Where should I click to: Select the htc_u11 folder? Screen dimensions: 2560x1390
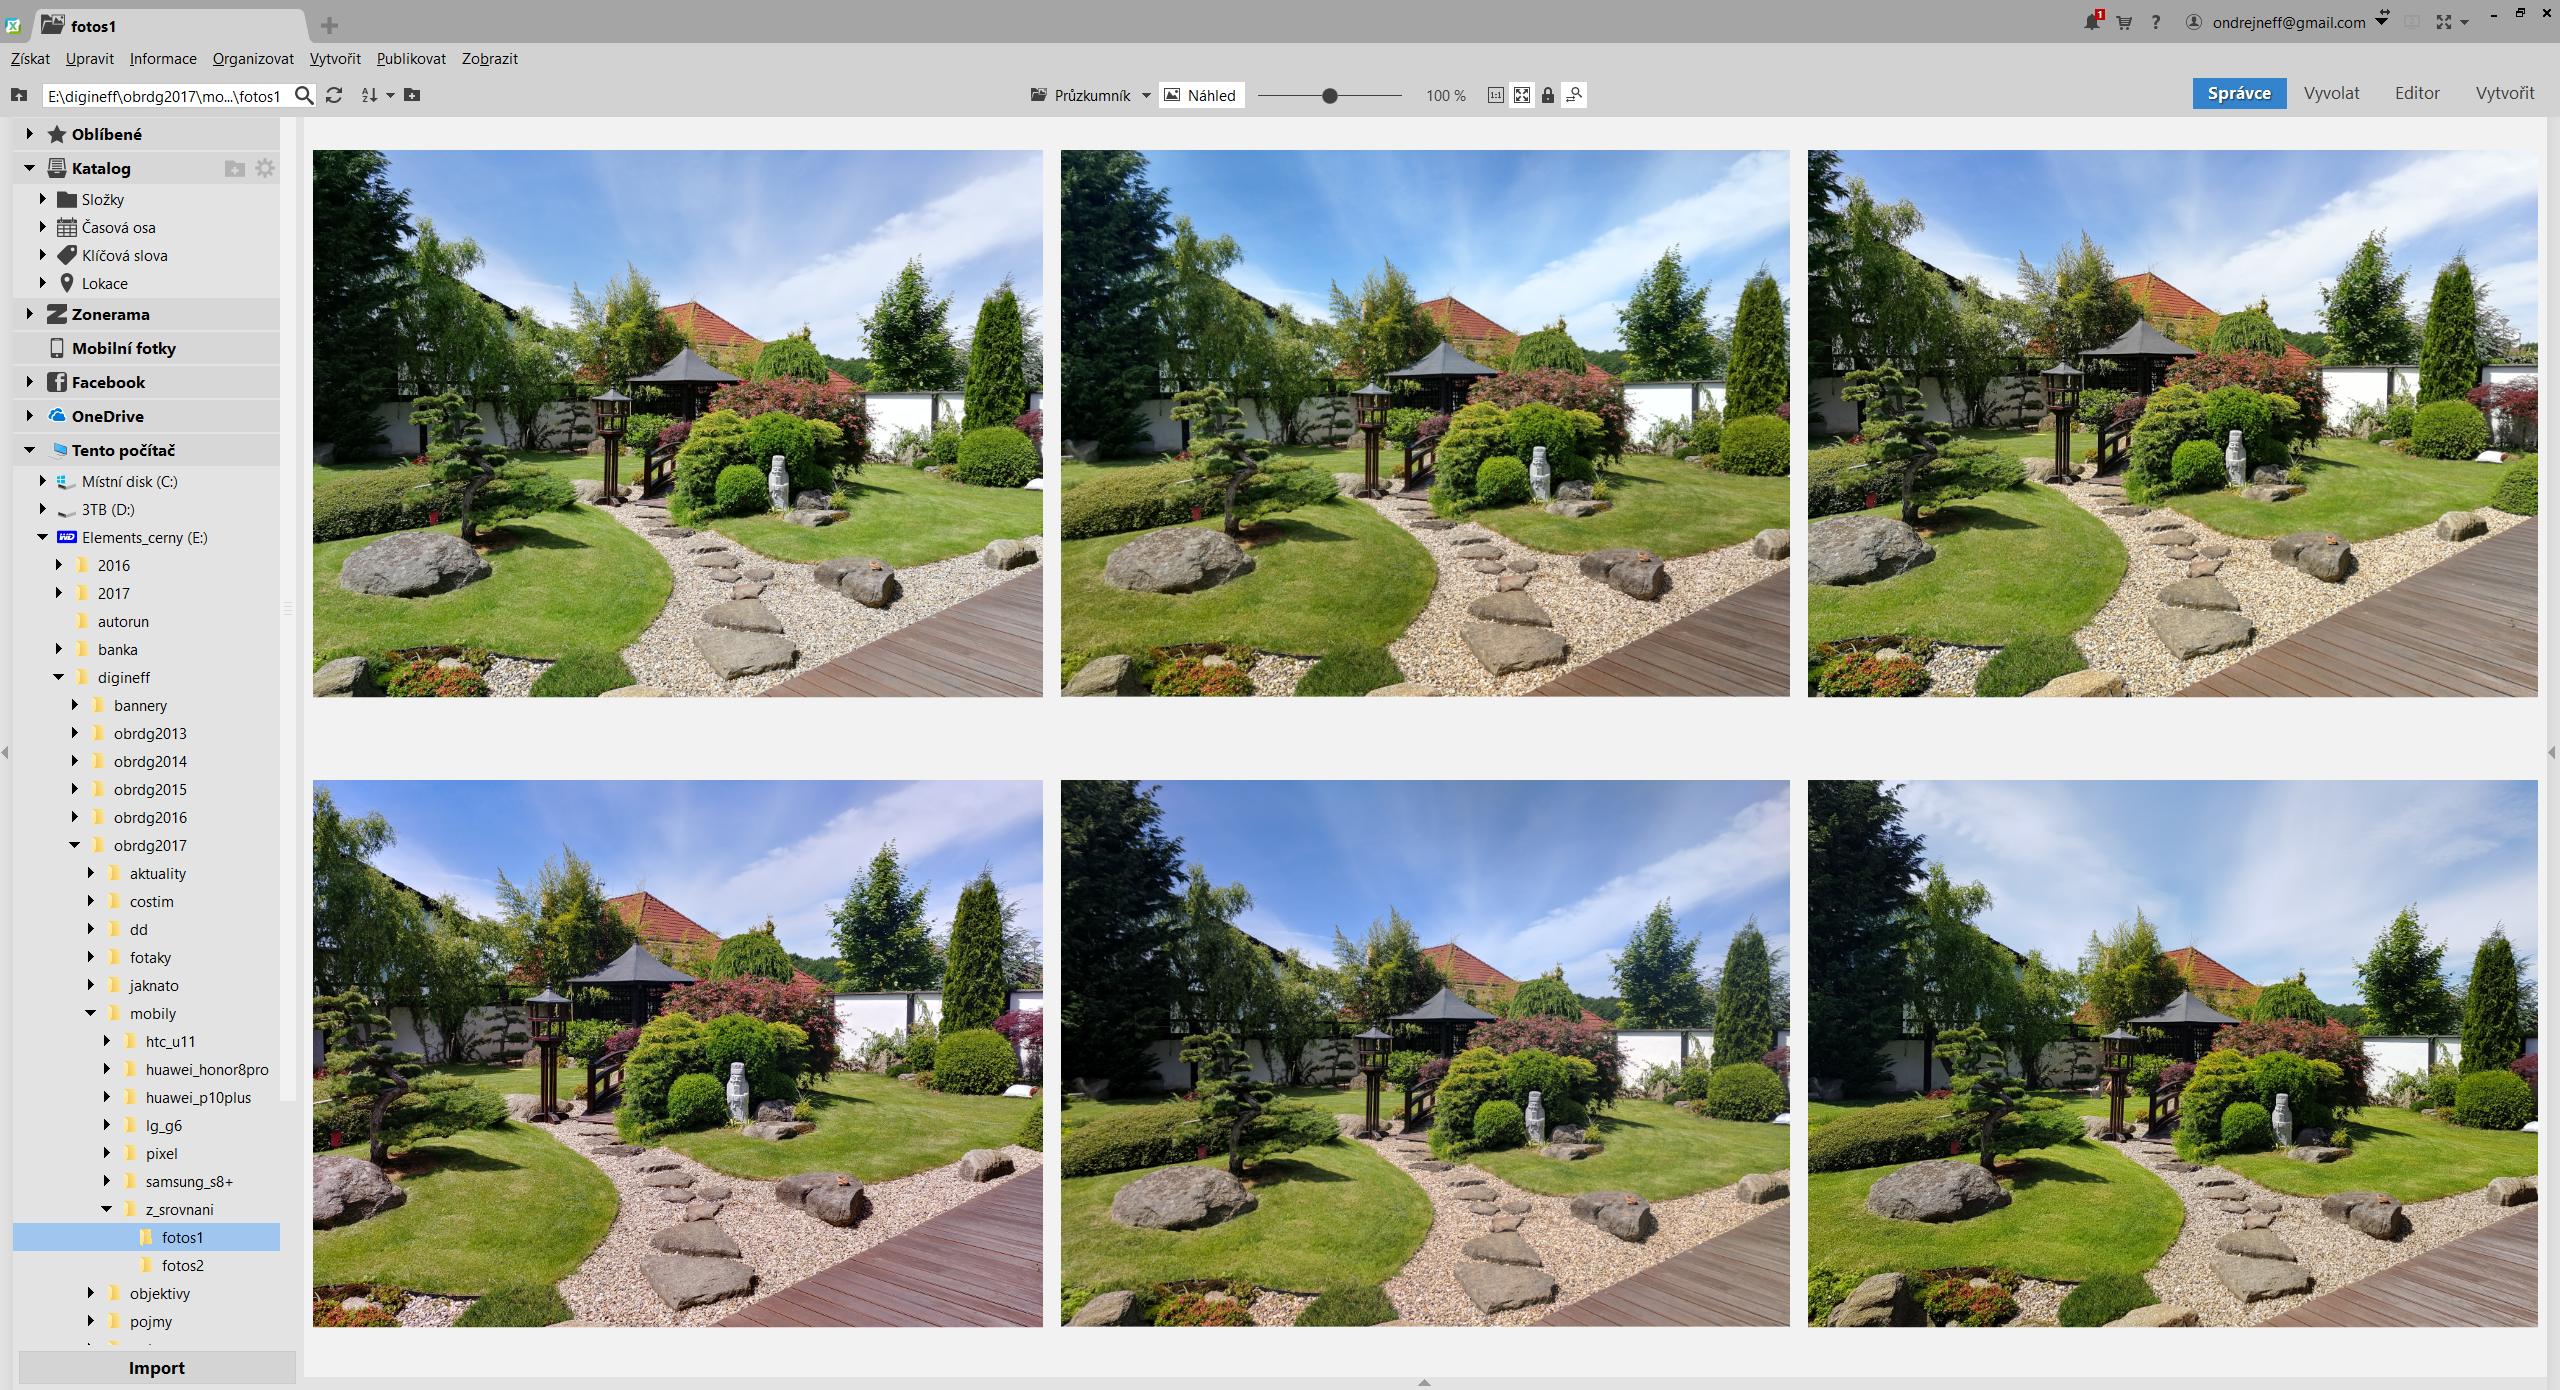(x=170, y=1041)
